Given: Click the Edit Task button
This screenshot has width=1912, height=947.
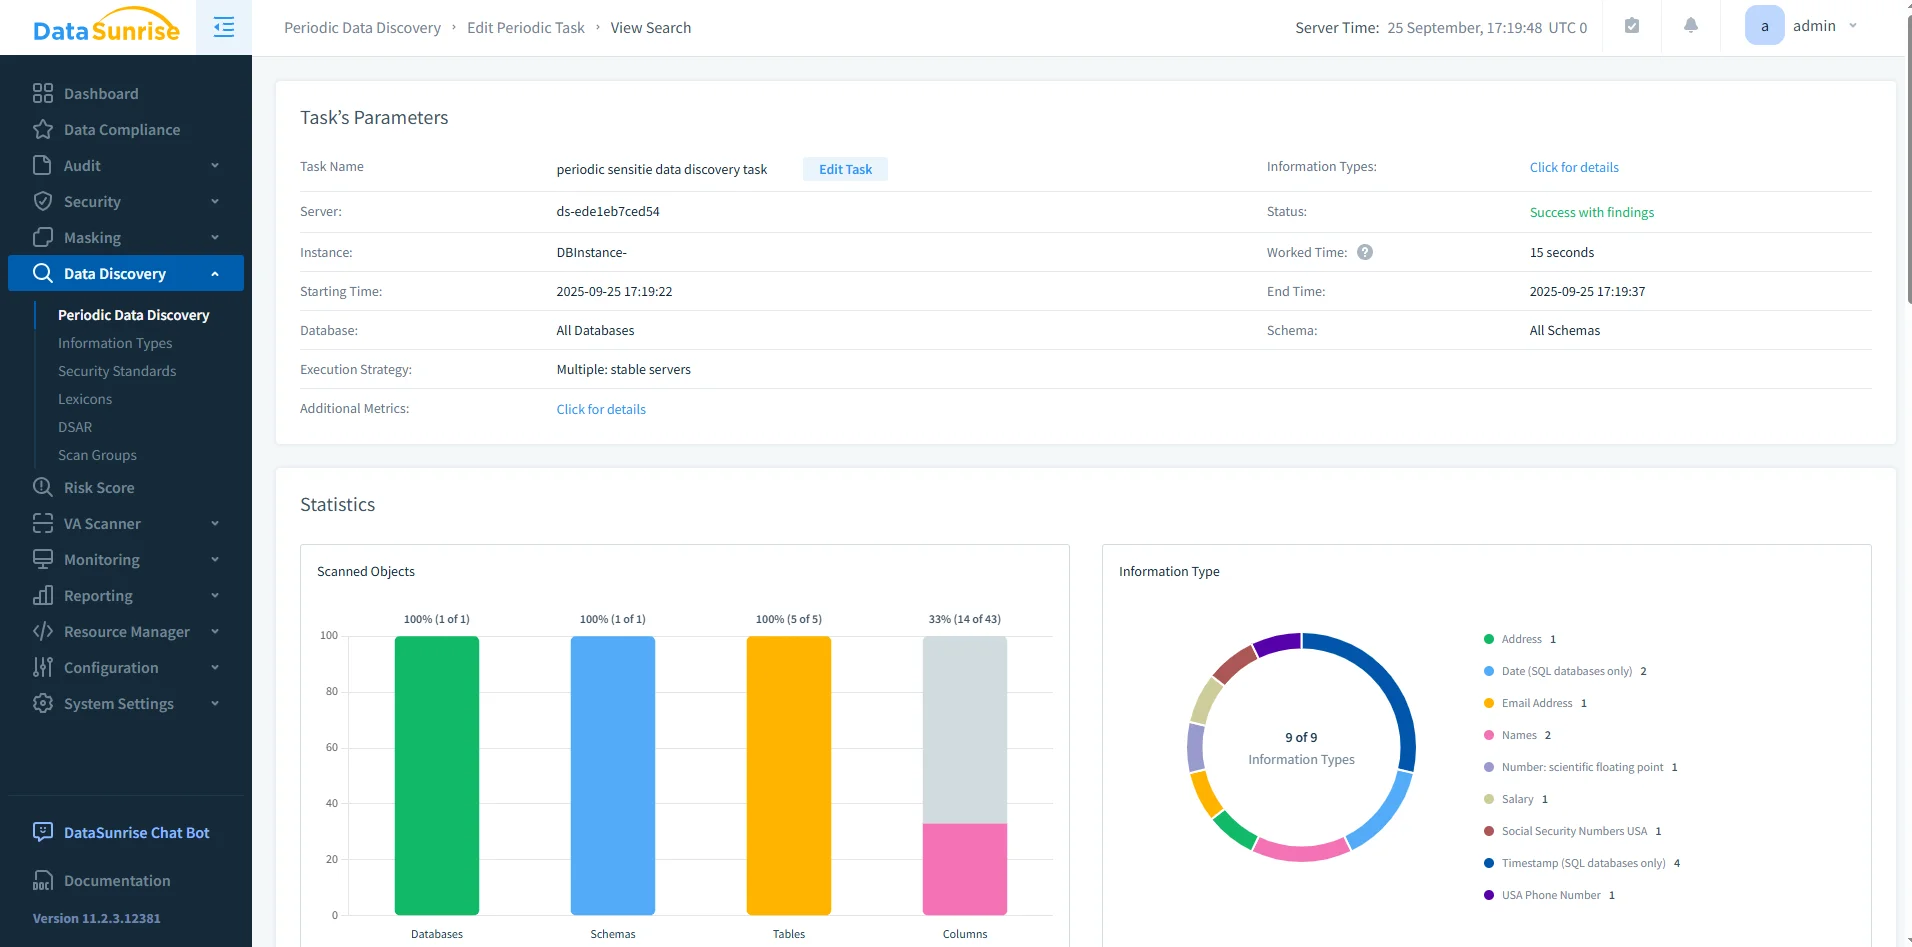Looking at the screenshot, I should (x=844, y=168).
